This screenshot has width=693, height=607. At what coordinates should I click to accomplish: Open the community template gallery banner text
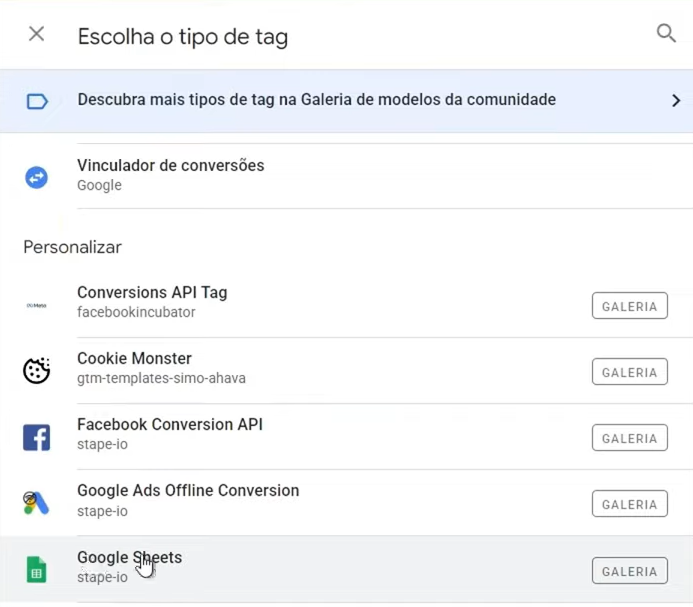click(316, 100)
